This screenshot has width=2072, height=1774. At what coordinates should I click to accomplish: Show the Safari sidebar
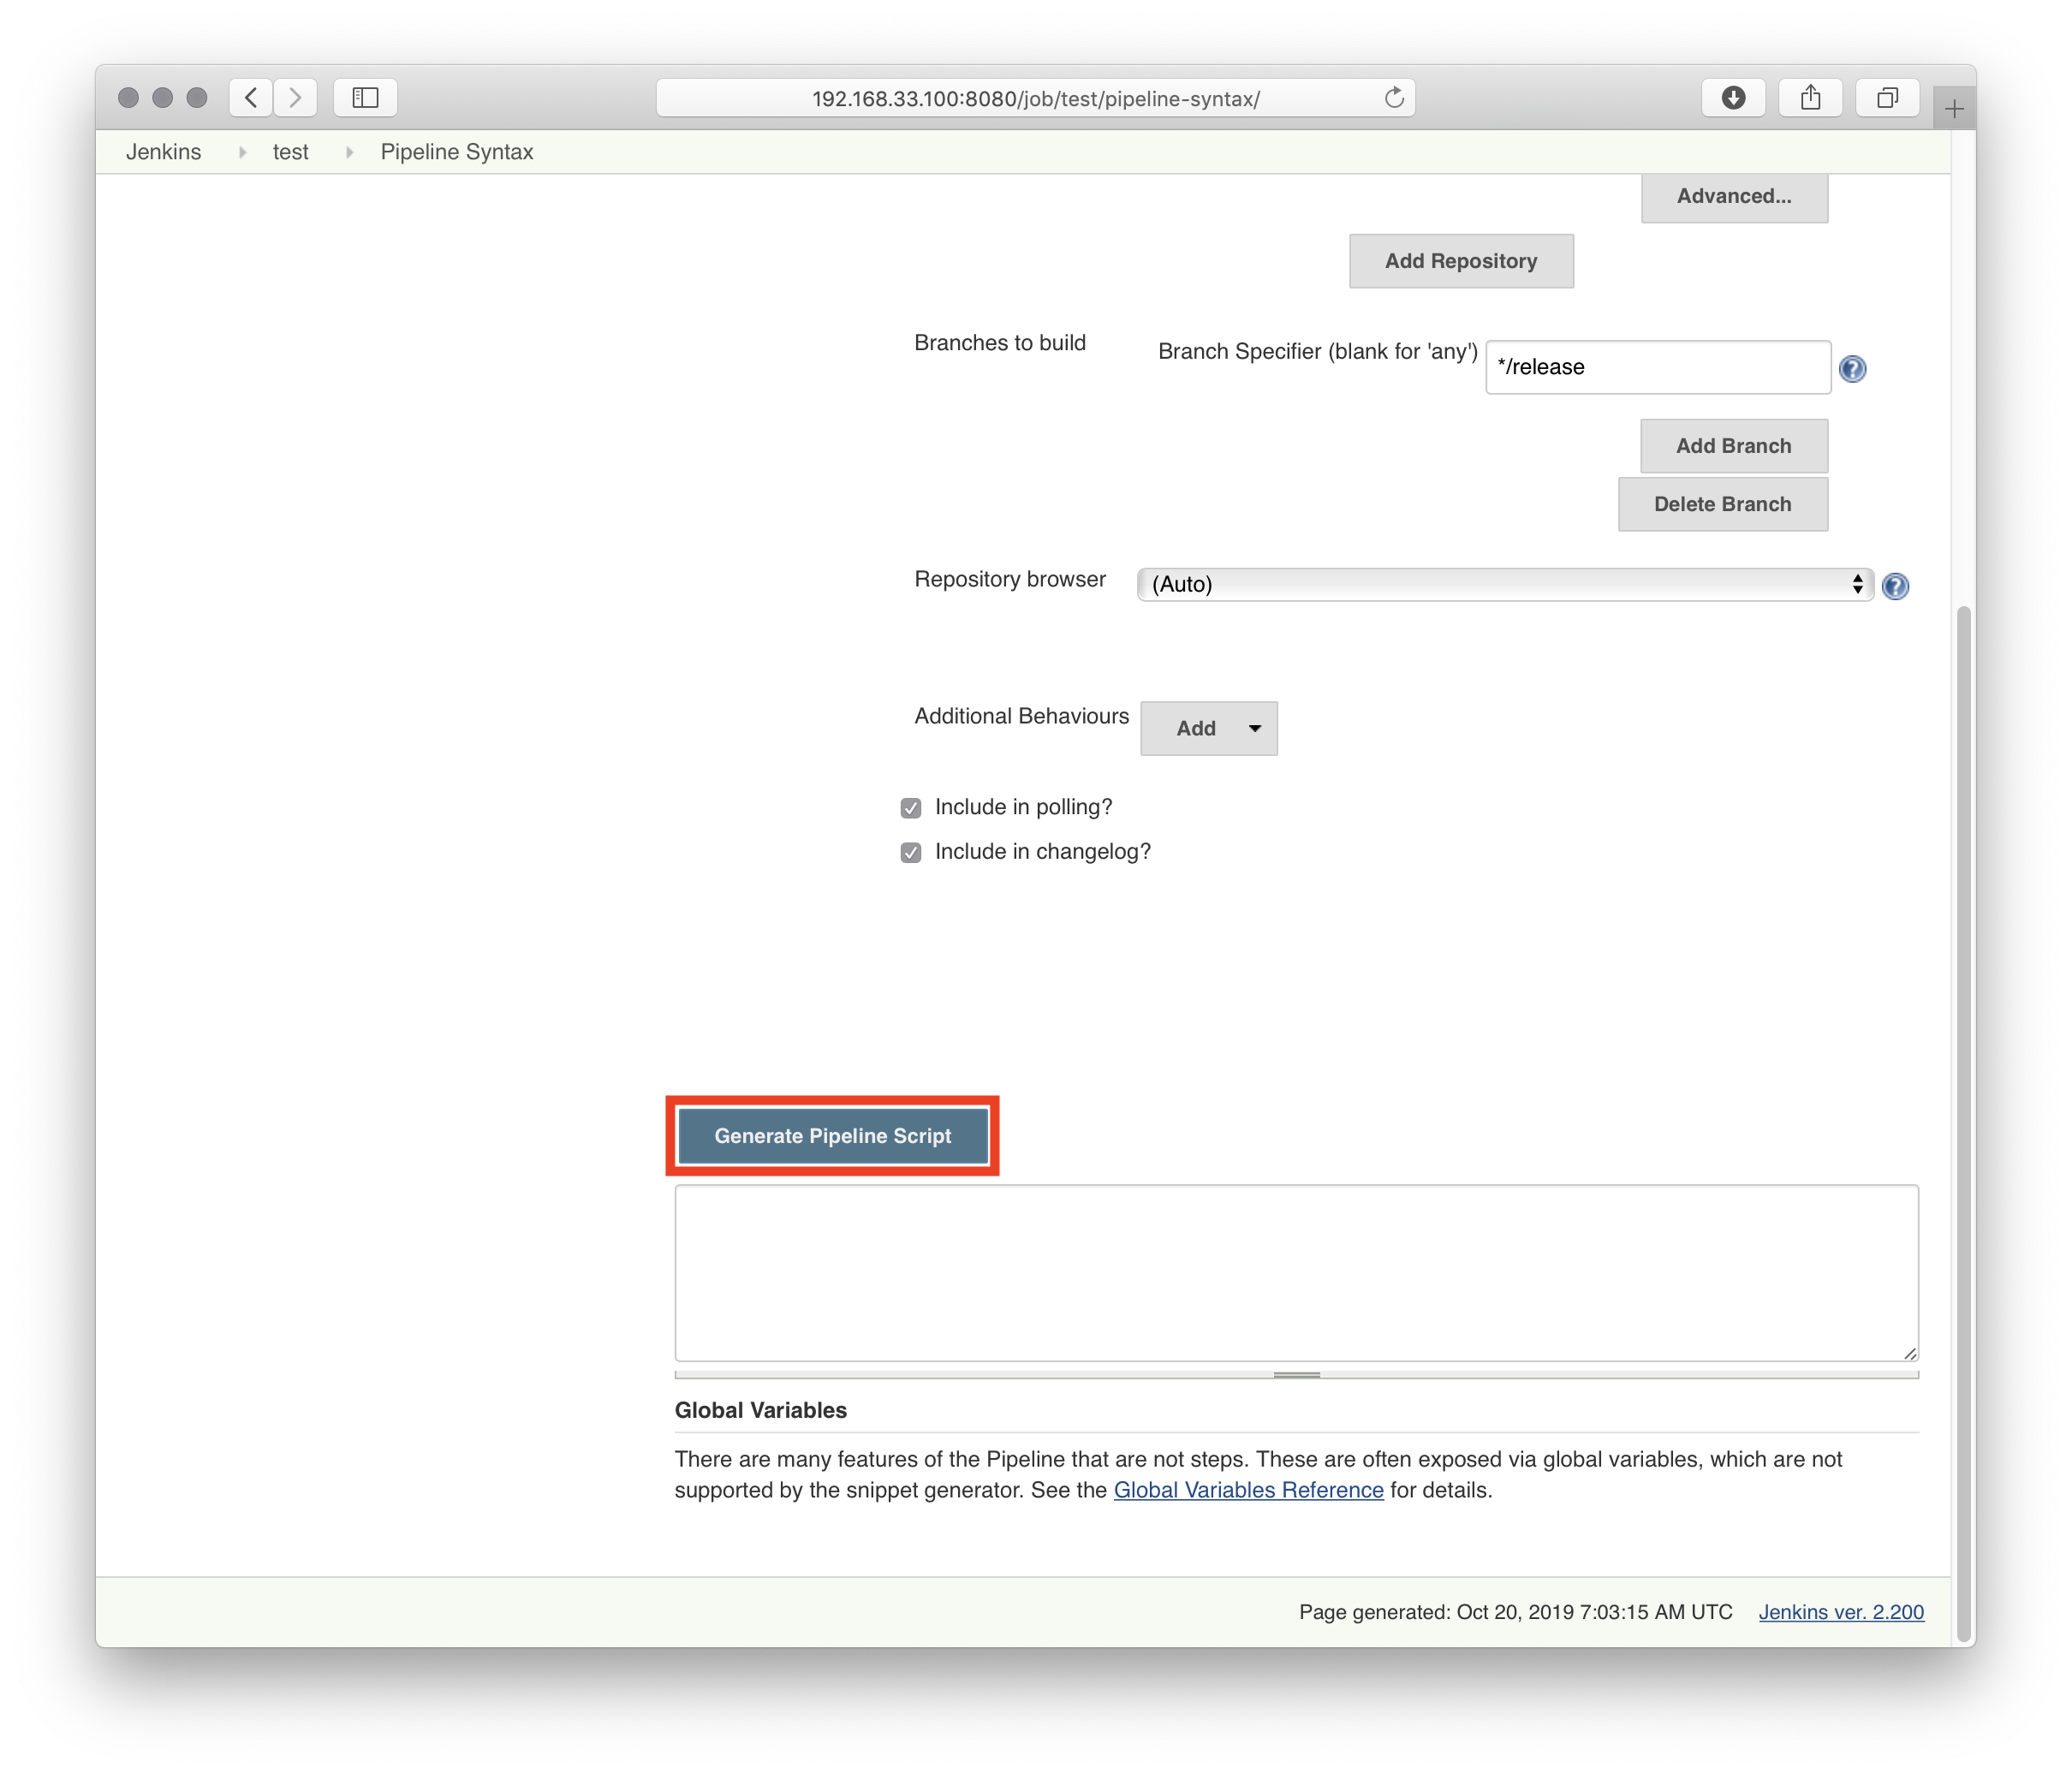(365, 97)
